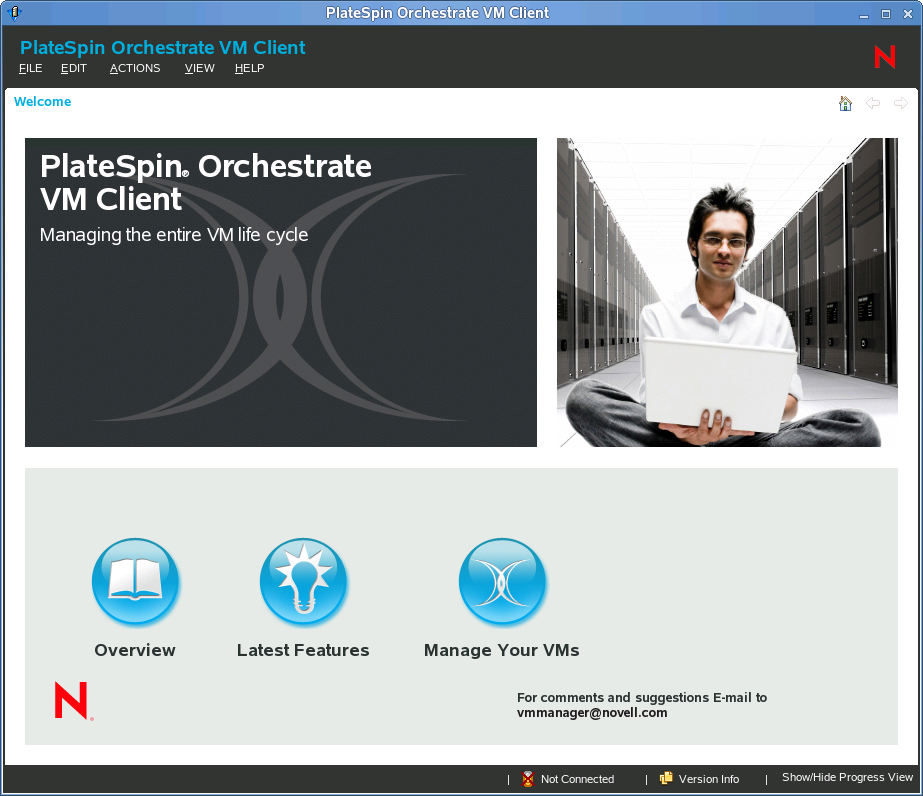Click the red Novell logo near footer
Viewport: 923px width, 796px height.
(x=73, y=701)
